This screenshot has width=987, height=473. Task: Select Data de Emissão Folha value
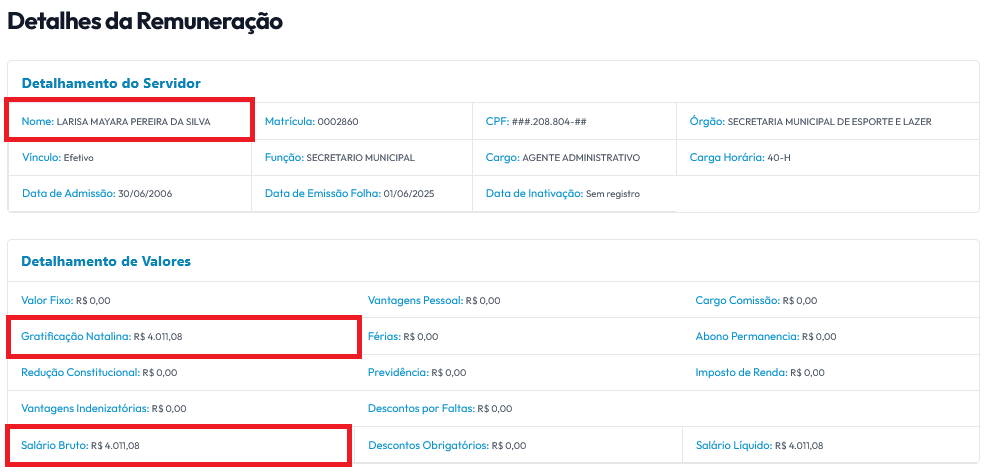point(409,193)
